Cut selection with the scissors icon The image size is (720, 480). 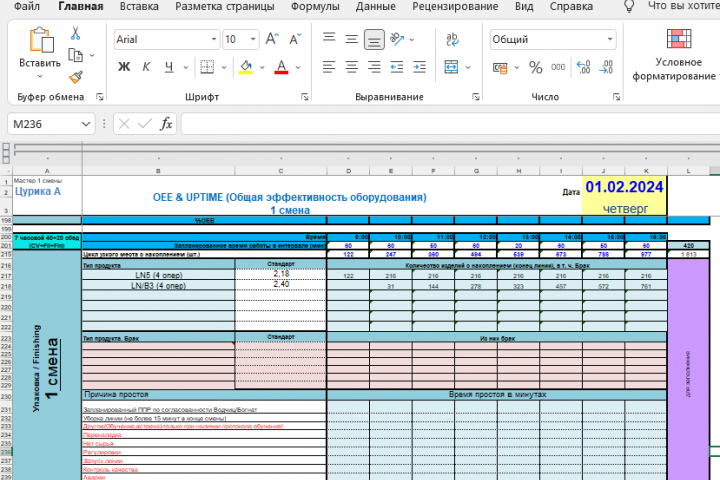point(75,34)
